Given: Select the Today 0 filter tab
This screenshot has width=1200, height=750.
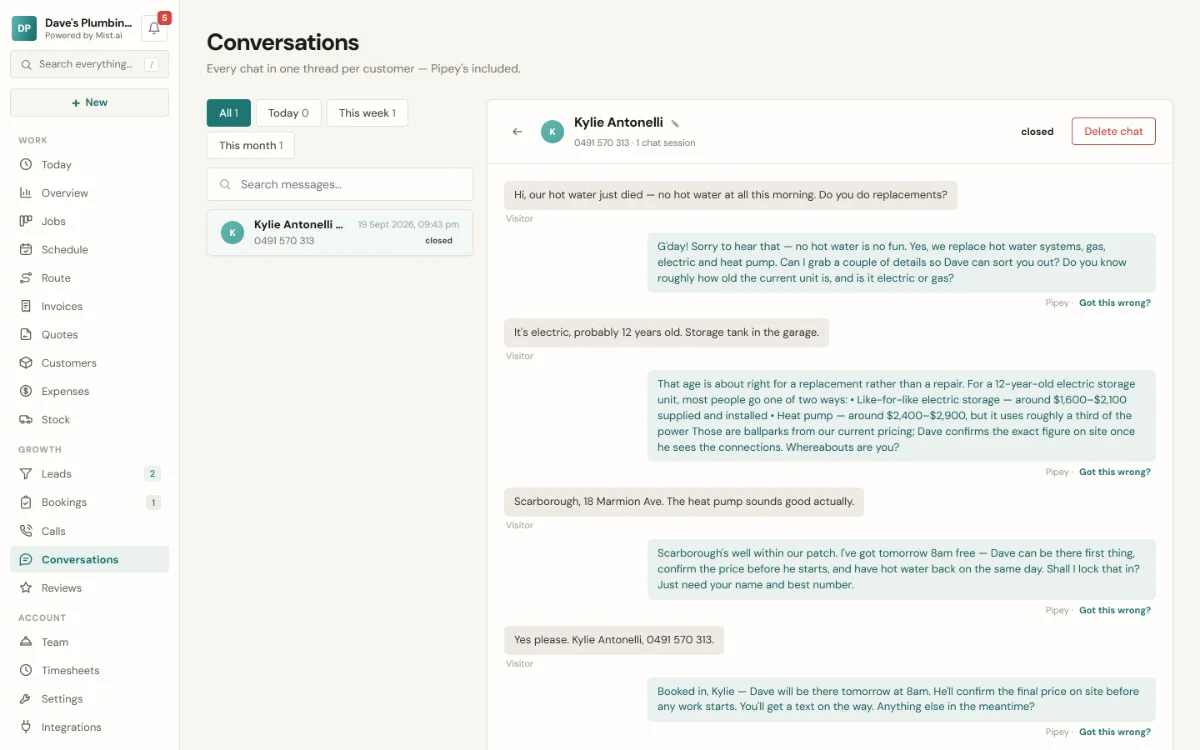Looking at the screenshot, I should click(x=288, y=113).
